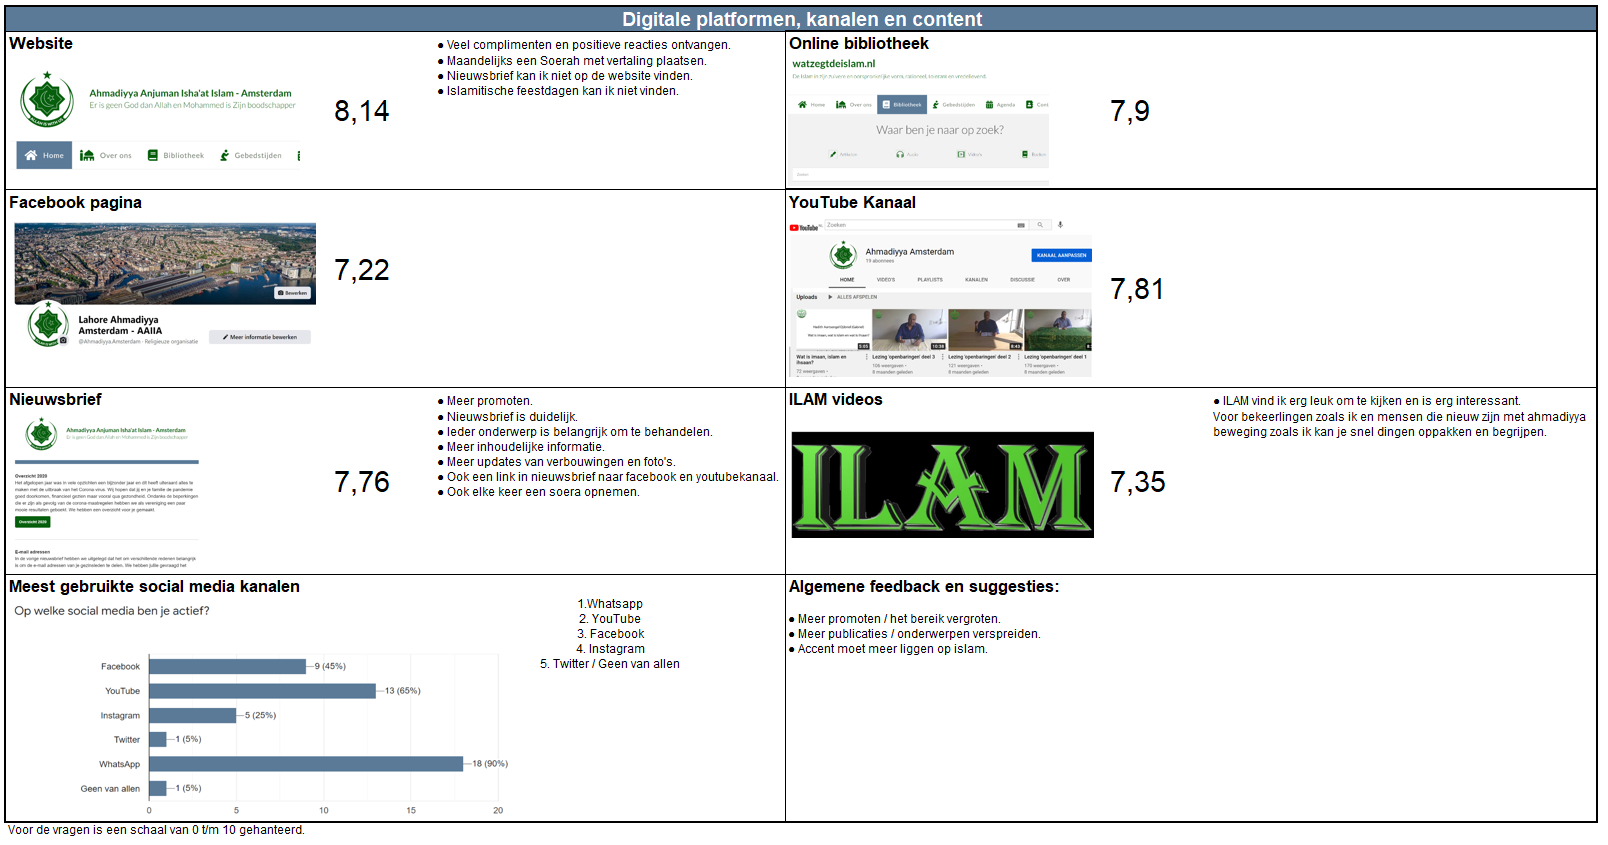Click the Over ons mosque icon in Website panel
1608x845 pixels.
(x=87, y=155)
